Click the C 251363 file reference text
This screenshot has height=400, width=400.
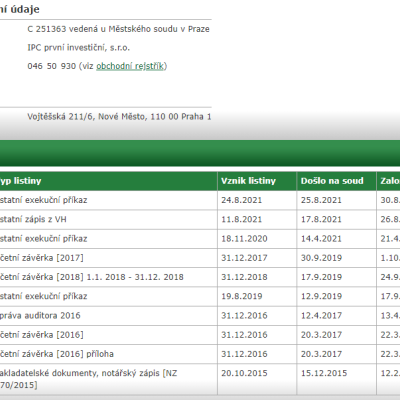pyautogui.click(x=118, y=29)
